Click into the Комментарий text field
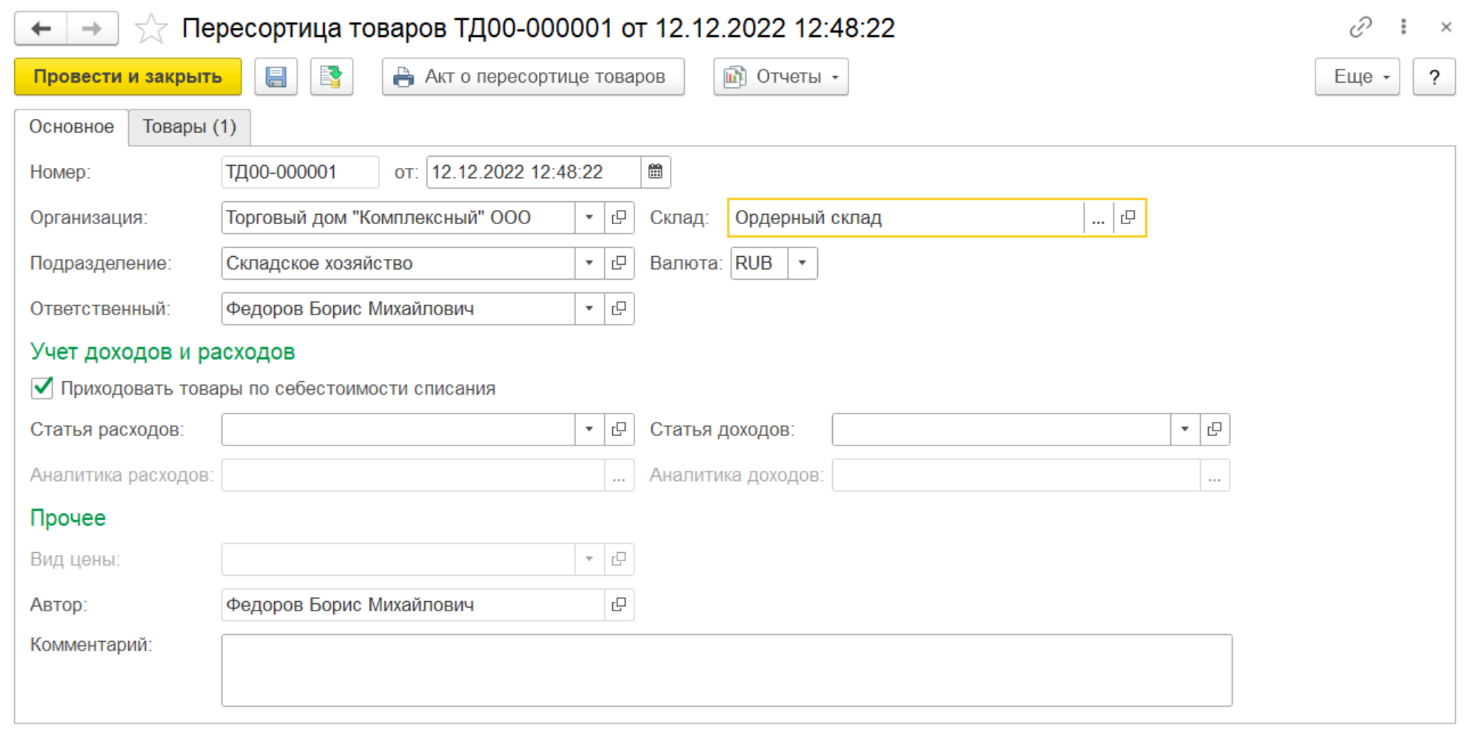 click(x=726, y=670)
